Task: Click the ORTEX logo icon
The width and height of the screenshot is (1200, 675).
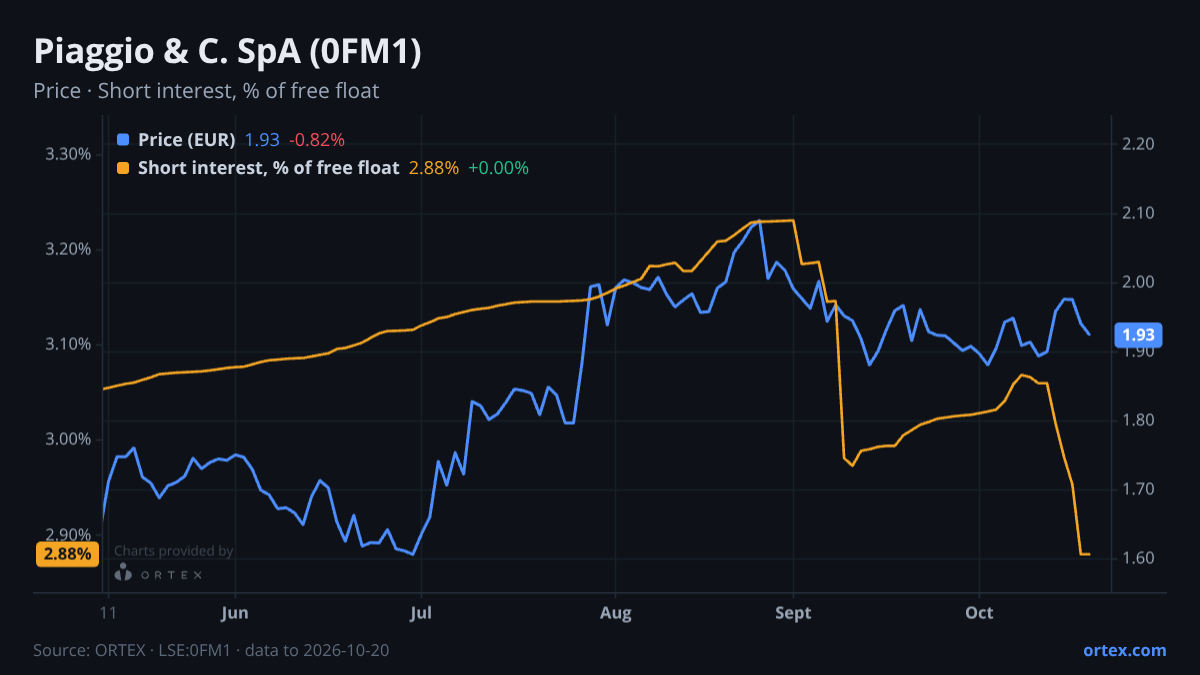Action: tap(123, 573)
